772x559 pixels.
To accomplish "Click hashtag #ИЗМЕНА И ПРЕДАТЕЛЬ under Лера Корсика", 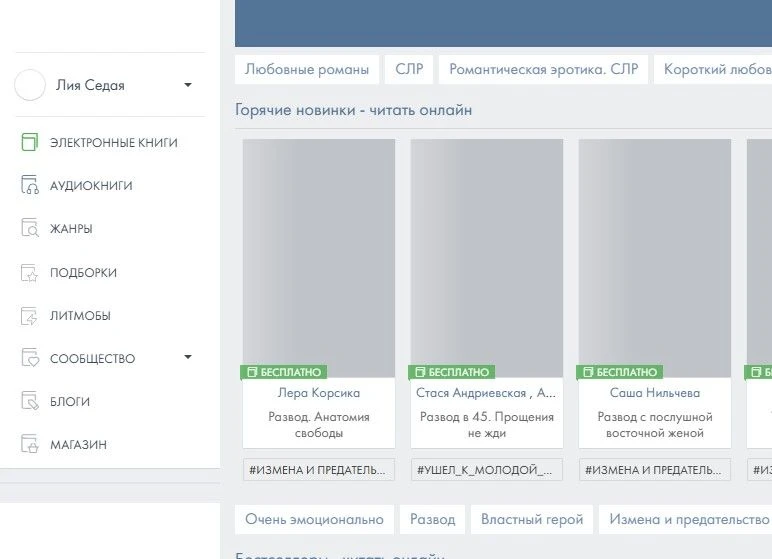I will (x=319, y=470).
